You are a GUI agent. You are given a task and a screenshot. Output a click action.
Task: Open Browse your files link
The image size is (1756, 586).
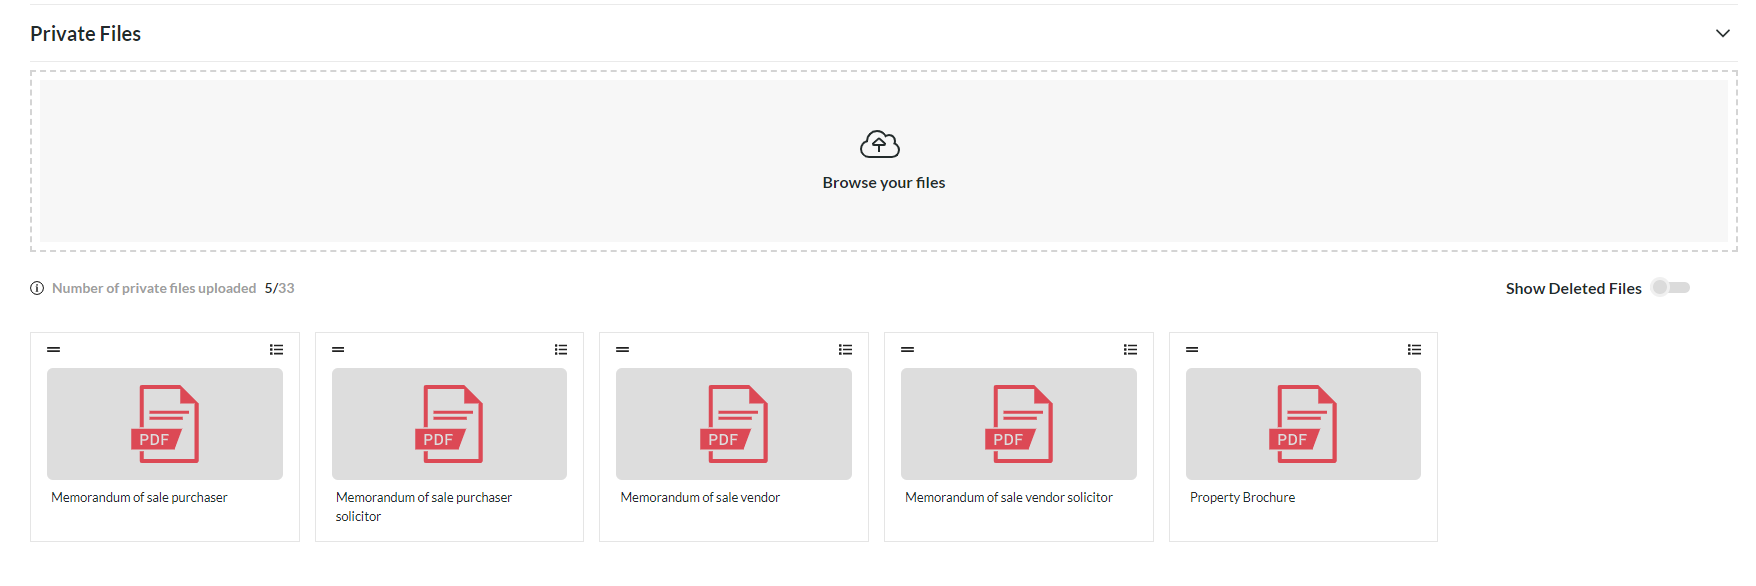tap(884, 183)
